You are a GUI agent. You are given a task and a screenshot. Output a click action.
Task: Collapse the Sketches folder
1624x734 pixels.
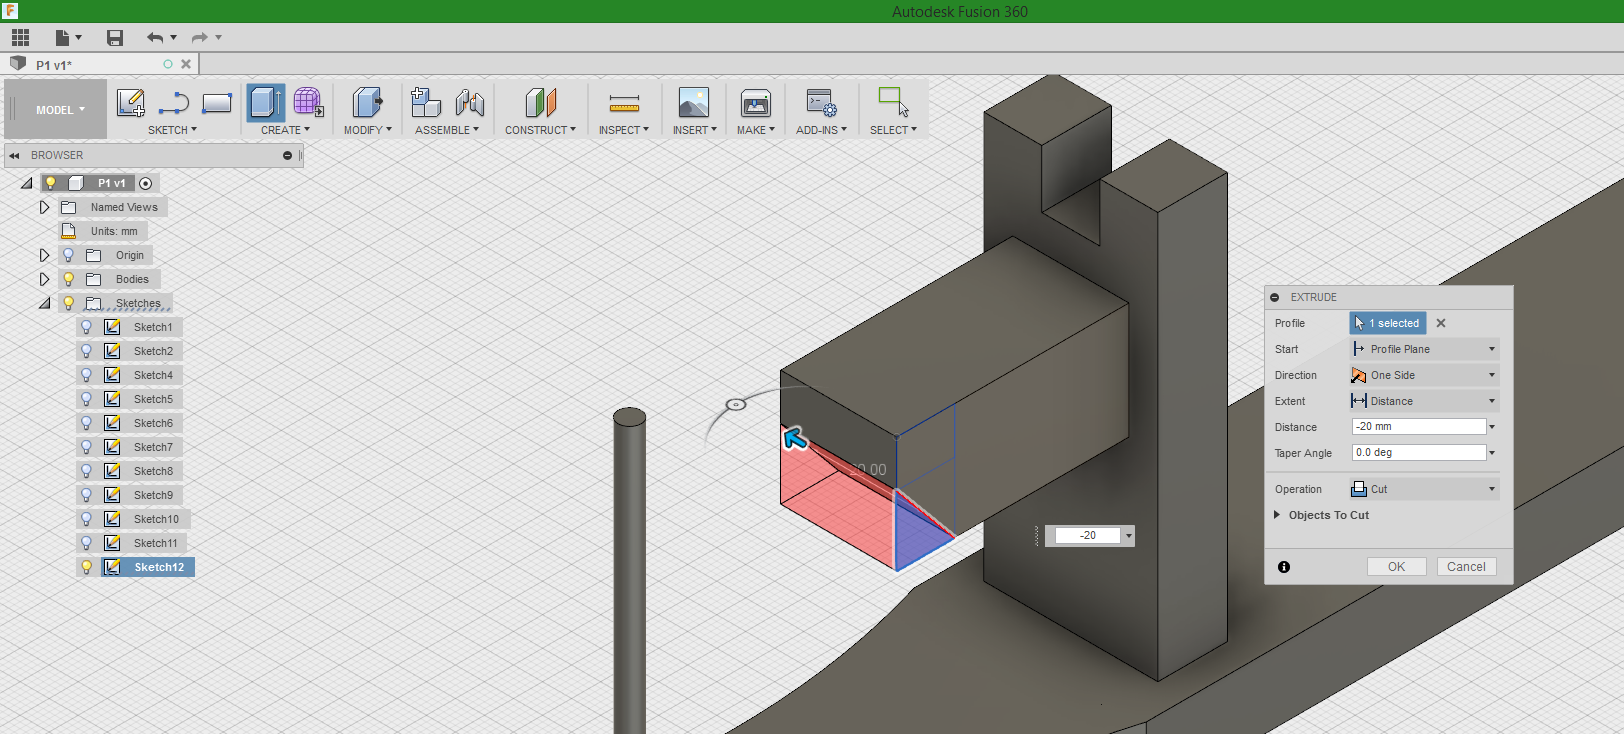tap(44, 303)
